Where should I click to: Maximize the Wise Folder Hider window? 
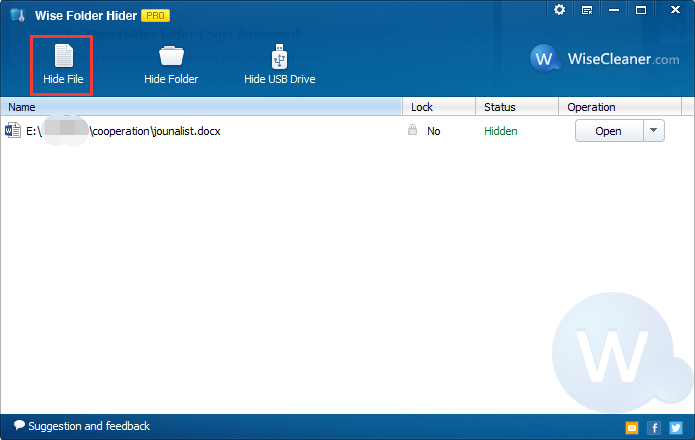(641, 10)
